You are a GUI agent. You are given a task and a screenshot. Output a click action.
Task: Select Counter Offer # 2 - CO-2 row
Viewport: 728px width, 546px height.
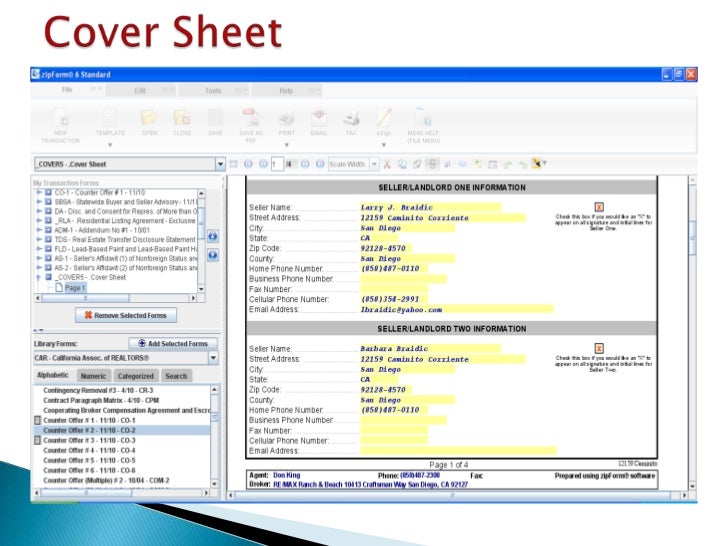tap(122, 430)
